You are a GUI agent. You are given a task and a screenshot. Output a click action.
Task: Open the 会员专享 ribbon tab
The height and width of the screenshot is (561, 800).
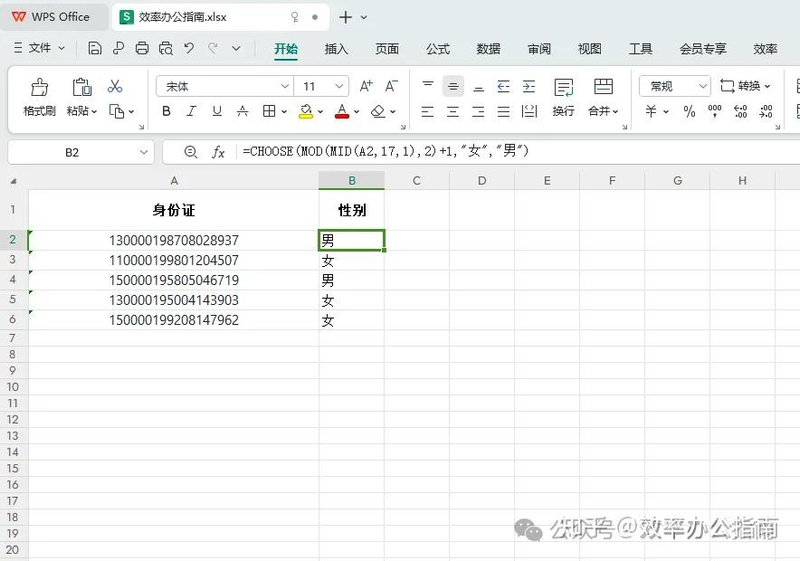pyautogui.click(x=703, y=49)
